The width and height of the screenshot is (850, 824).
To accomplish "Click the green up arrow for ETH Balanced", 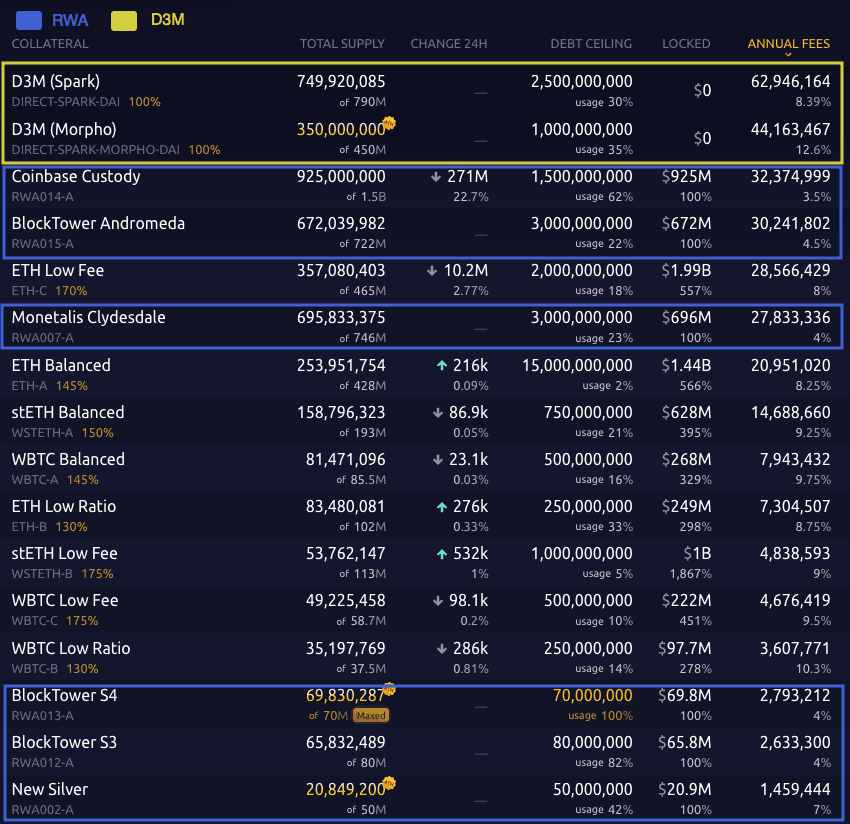I will 441,366.
